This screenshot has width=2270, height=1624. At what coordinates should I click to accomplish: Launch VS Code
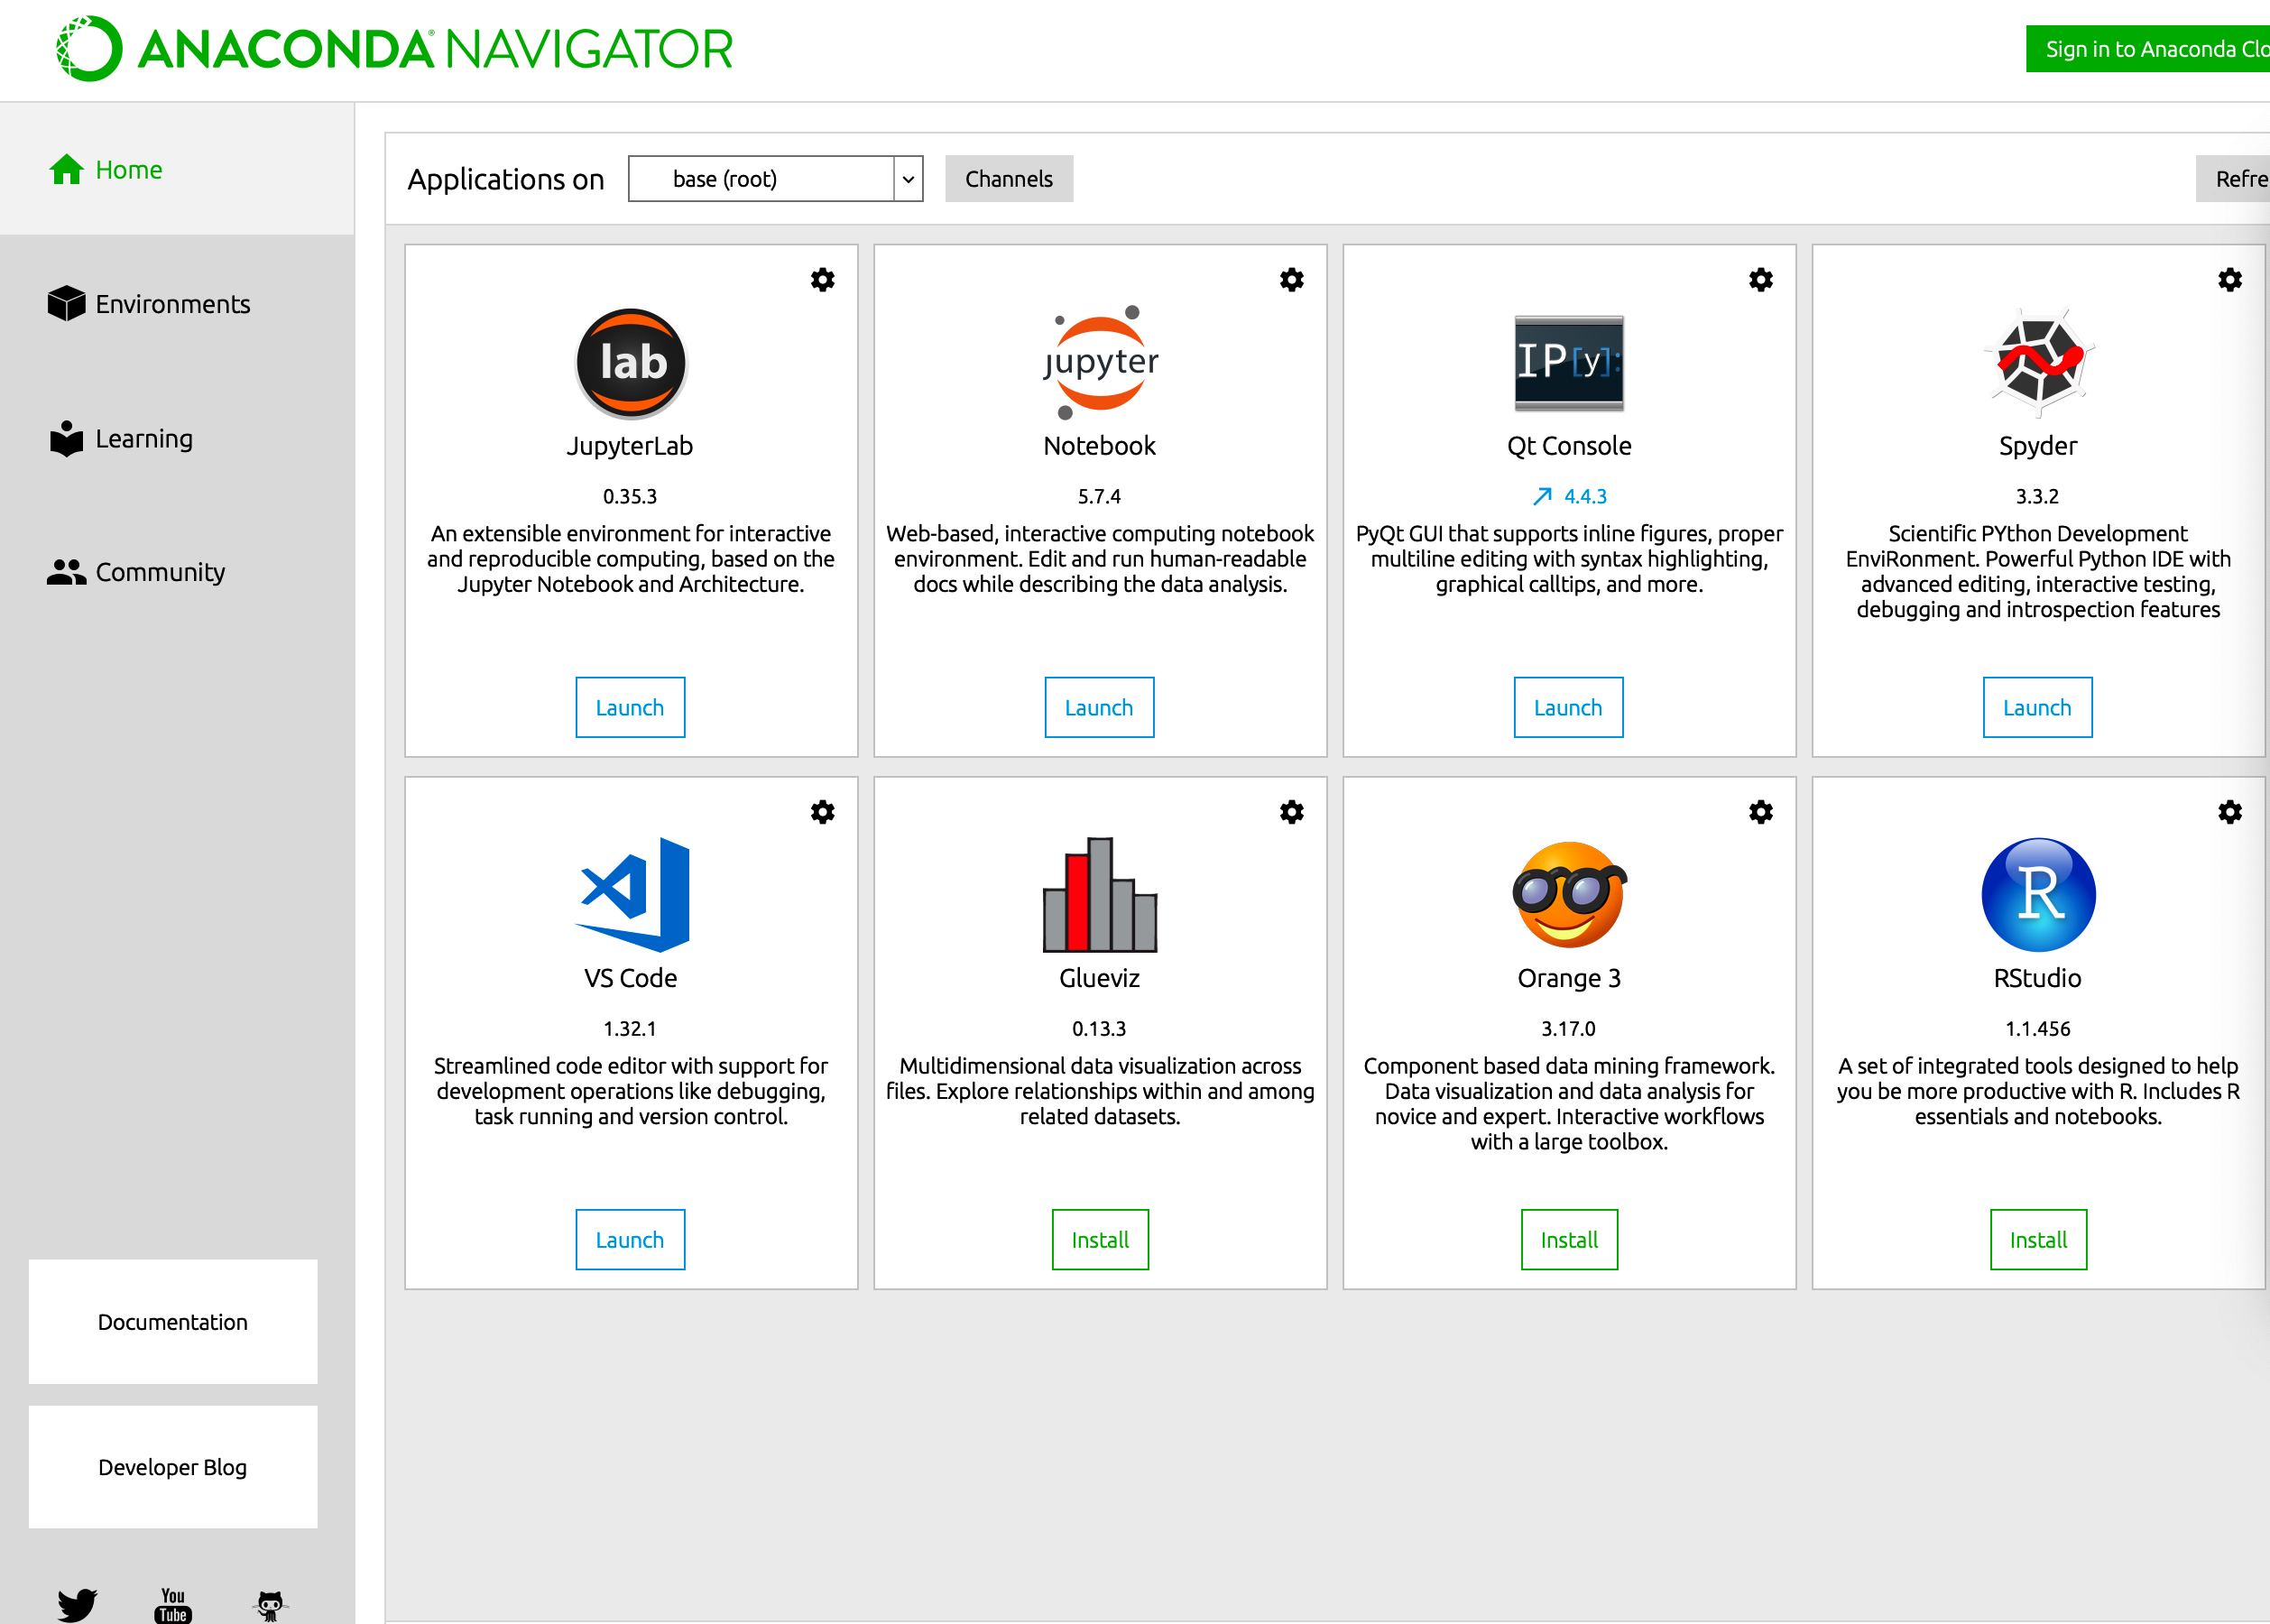point(630,1240)
